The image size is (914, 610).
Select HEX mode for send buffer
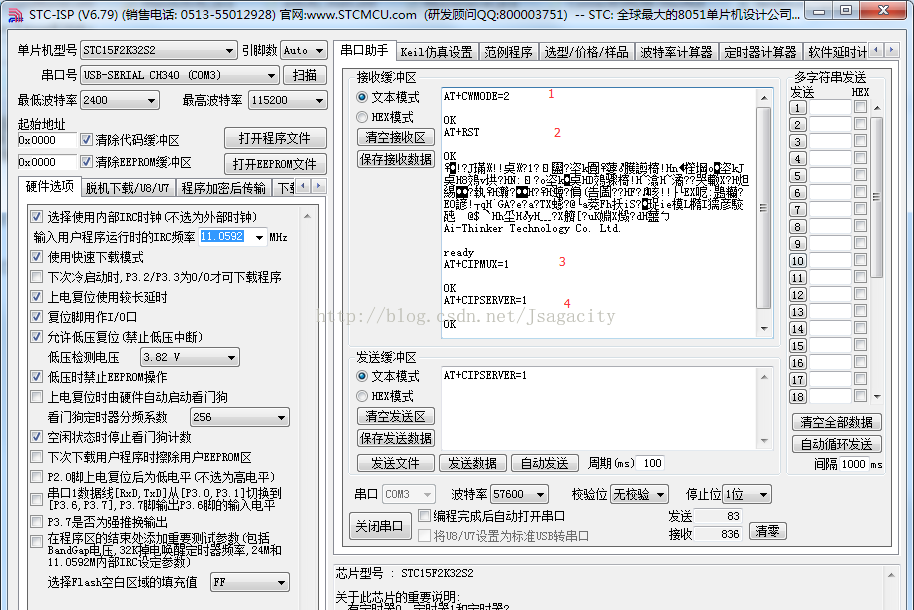pos(362,396)
